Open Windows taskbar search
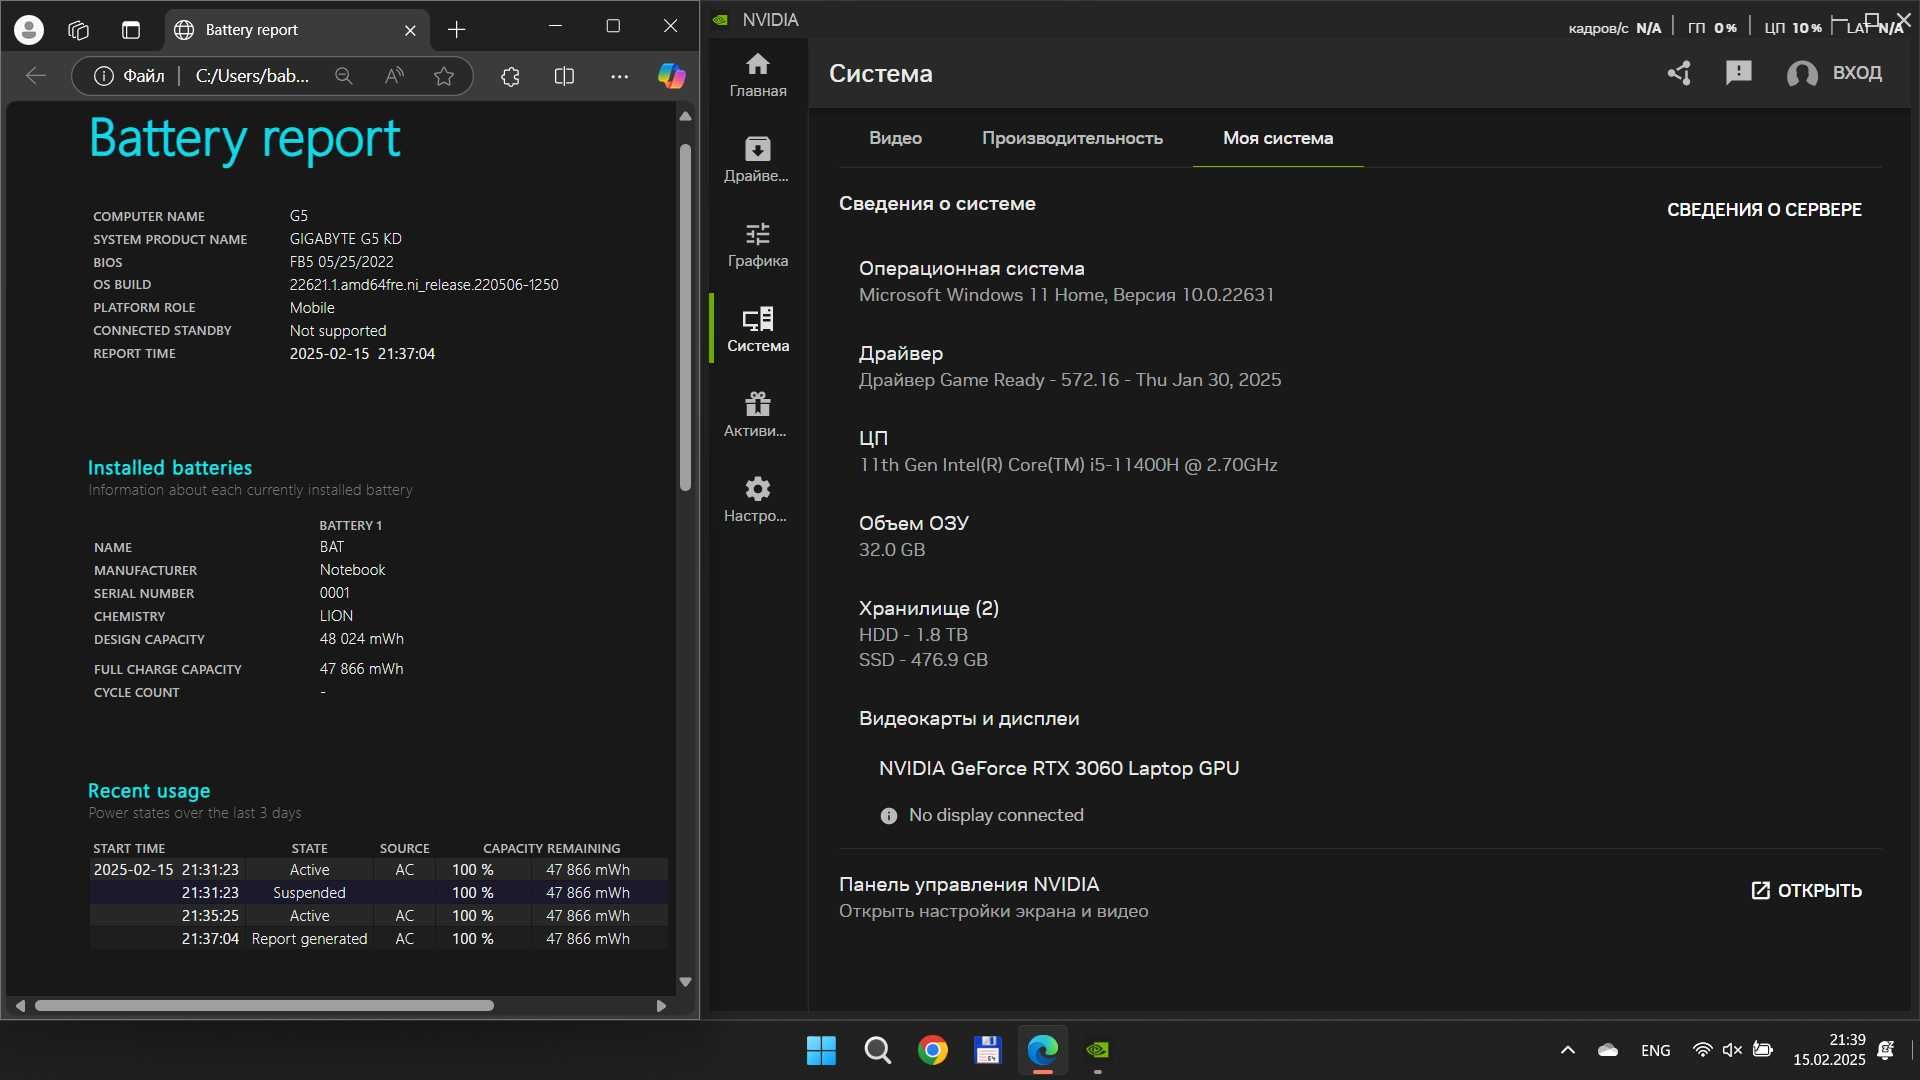 [877, 1050]
